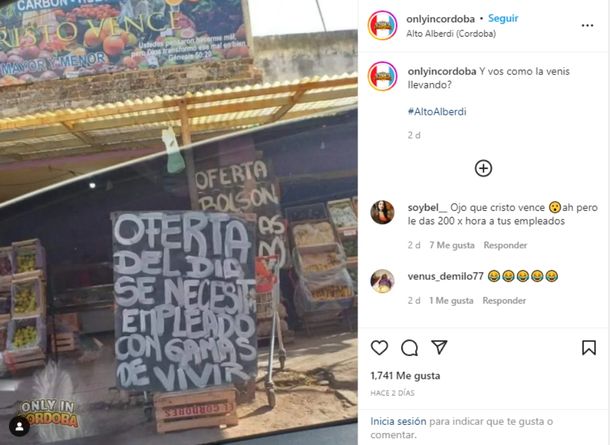Click the market photo in the post
Image resolution: width=610 pixels, height=445 pixels.
tap(179, 222)
